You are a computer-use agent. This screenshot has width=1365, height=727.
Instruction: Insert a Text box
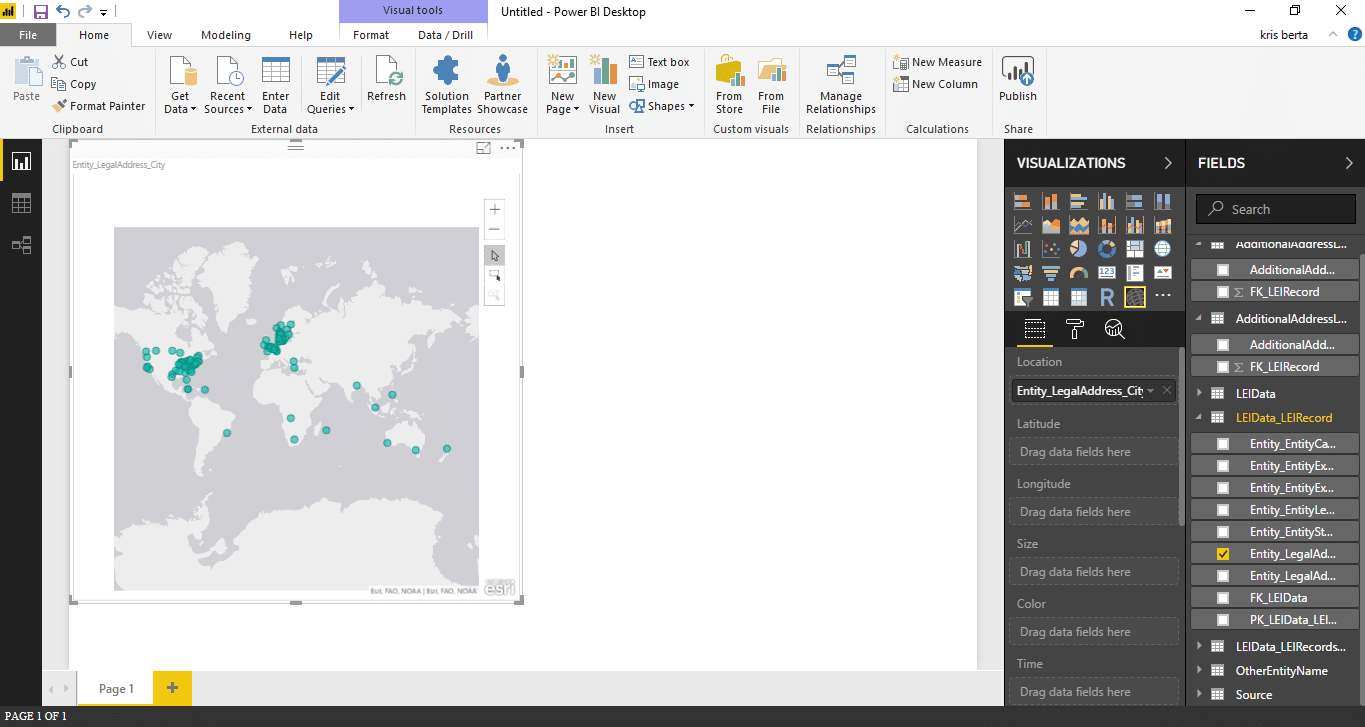[x=660, y=62]
